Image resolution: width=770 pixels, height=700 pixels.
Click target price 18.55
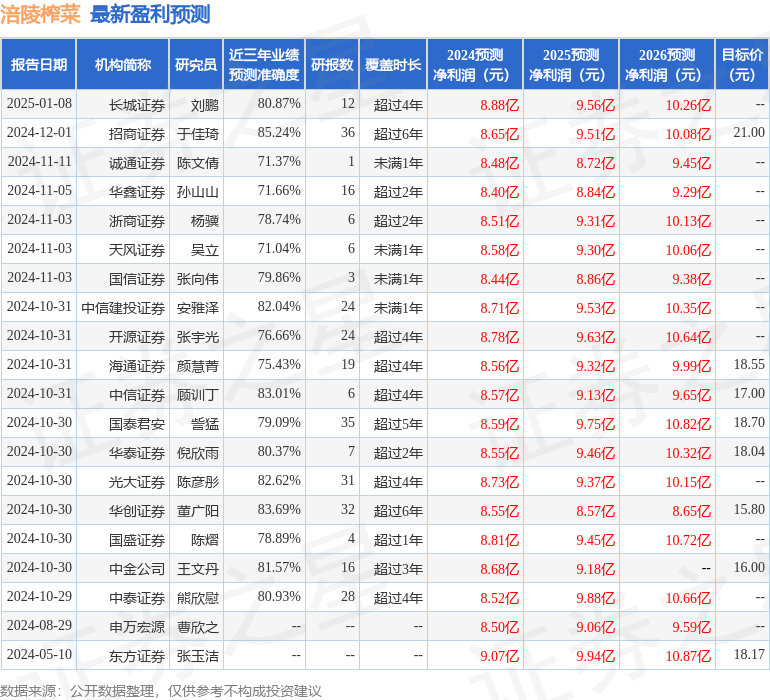[x=749, y=364]
